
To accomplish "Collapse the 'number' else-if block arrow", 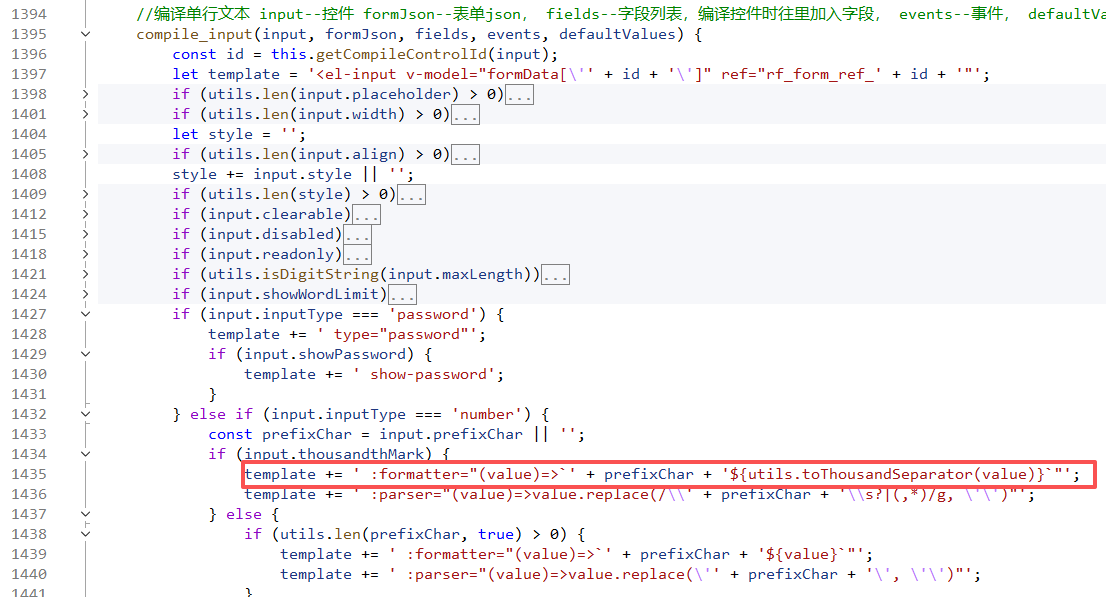I will pos(85,414).
